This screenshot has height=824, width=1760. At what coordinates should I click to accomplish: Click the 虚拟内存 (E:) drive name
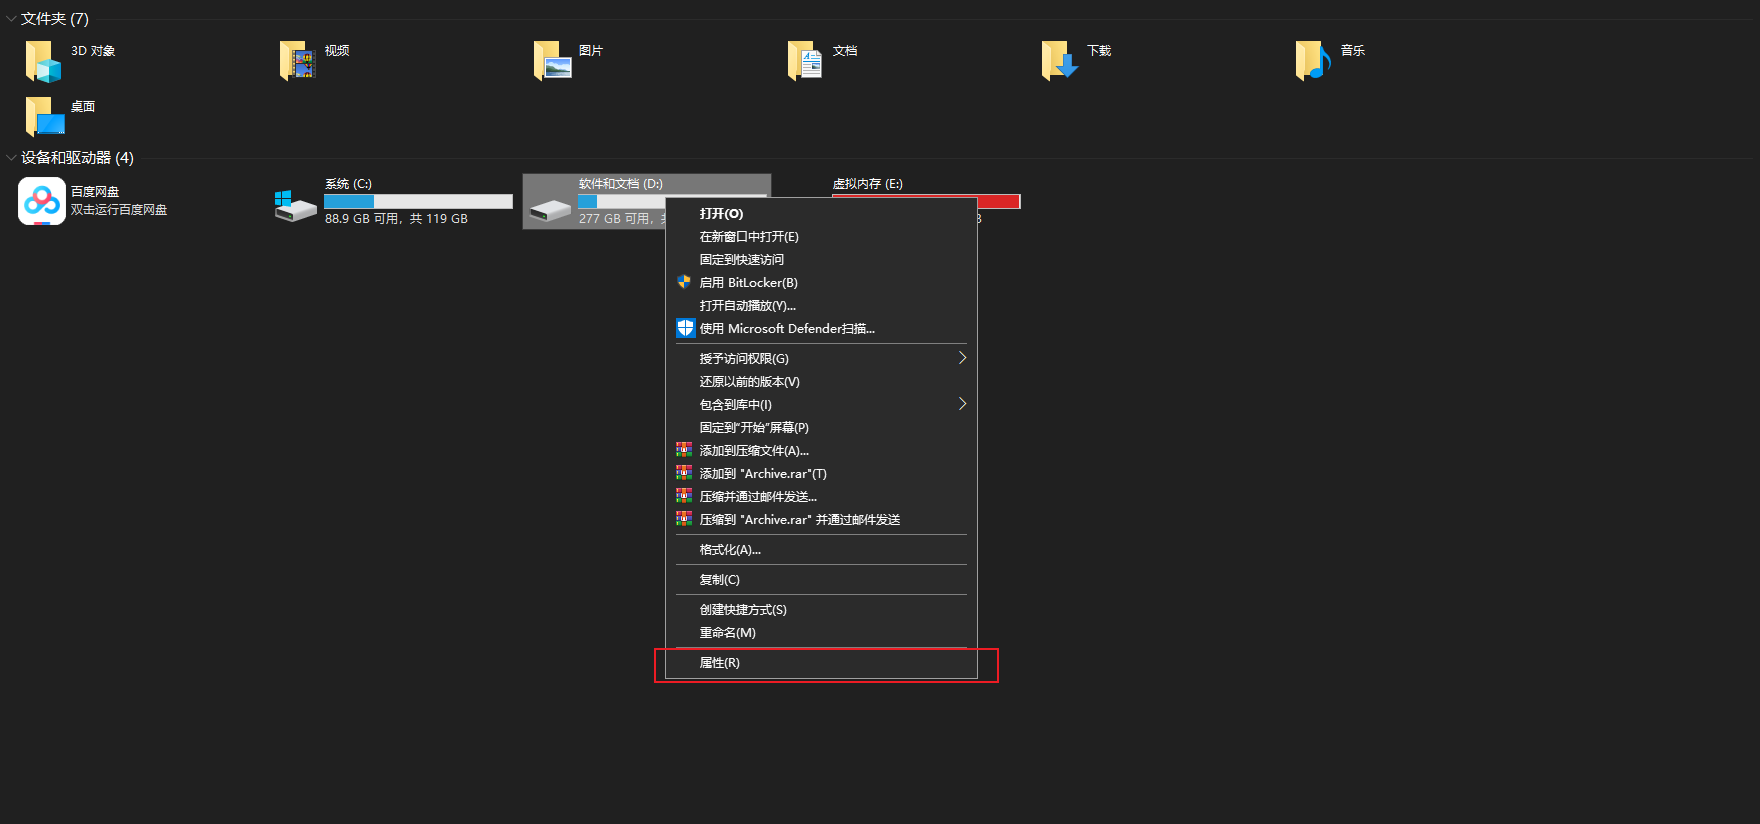point(868,184)
